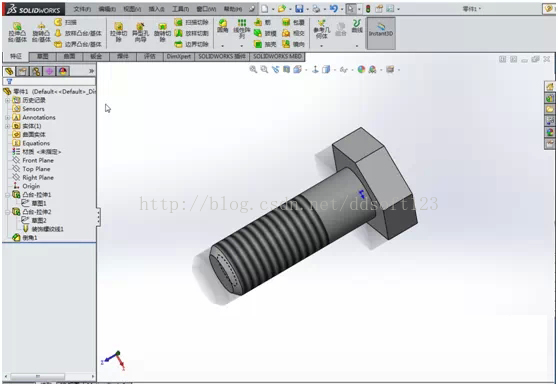Screen dimensions: 558x386
Task: Open the DisplayManager panel tab
Action: tap(63, 72)
